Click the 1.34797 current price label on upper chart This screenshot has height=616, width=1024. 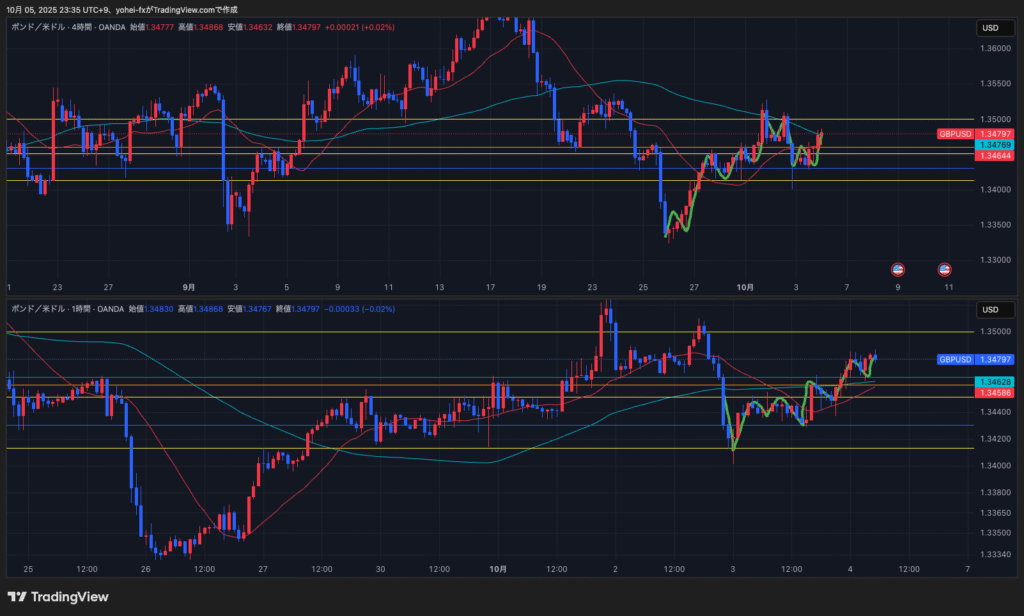point(995,134)
